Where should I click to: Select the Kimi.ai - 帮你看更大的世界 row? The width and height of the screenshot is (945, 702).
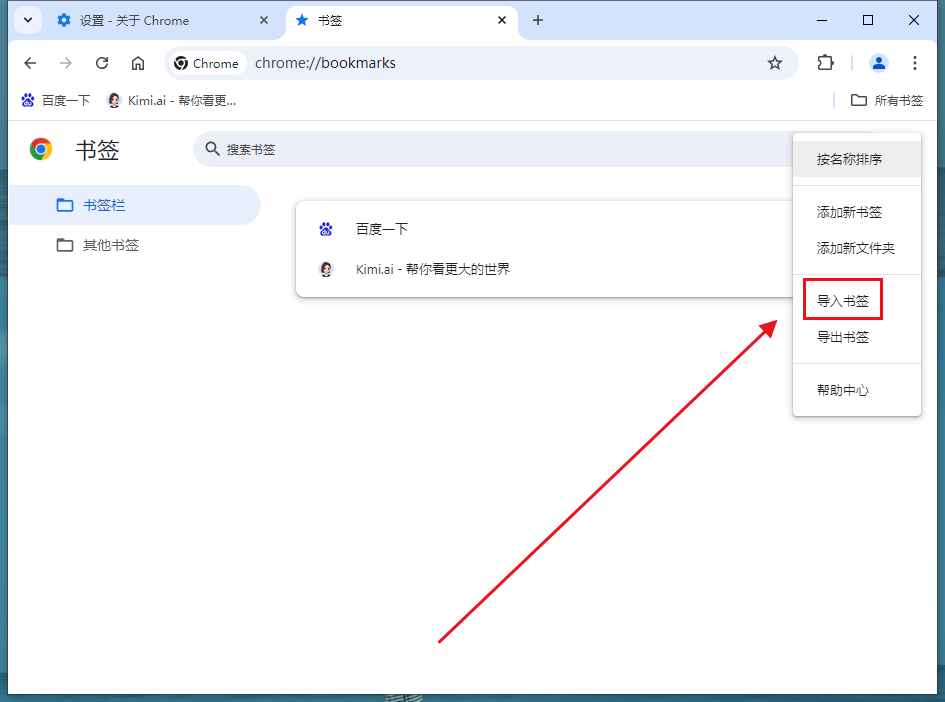coord(545,269)
